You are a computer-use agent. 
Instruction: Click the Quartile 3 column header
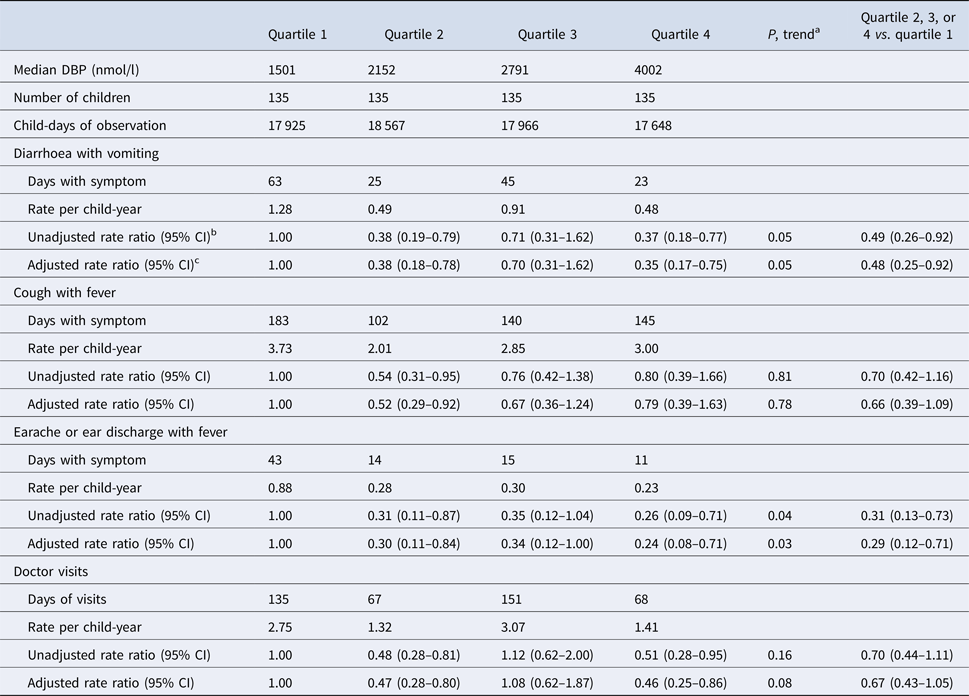pos(547,34)
